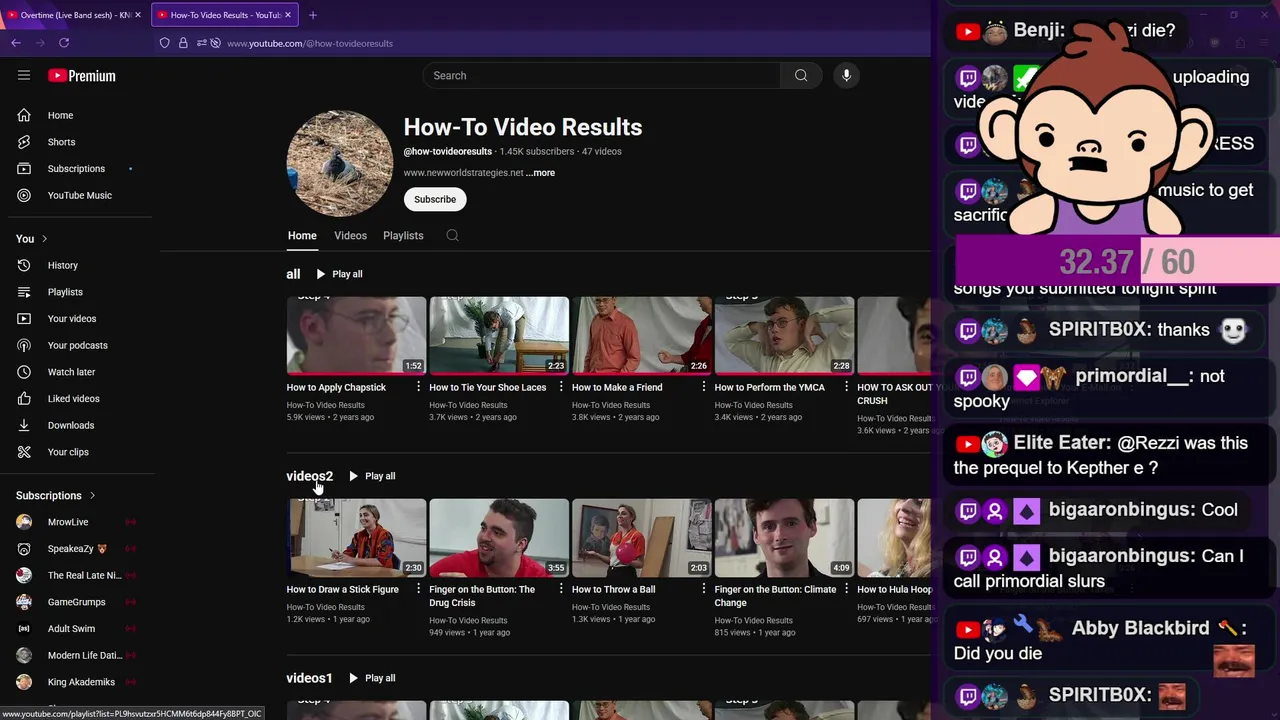Subscribe to How-To Video Results

pos(435,199)
